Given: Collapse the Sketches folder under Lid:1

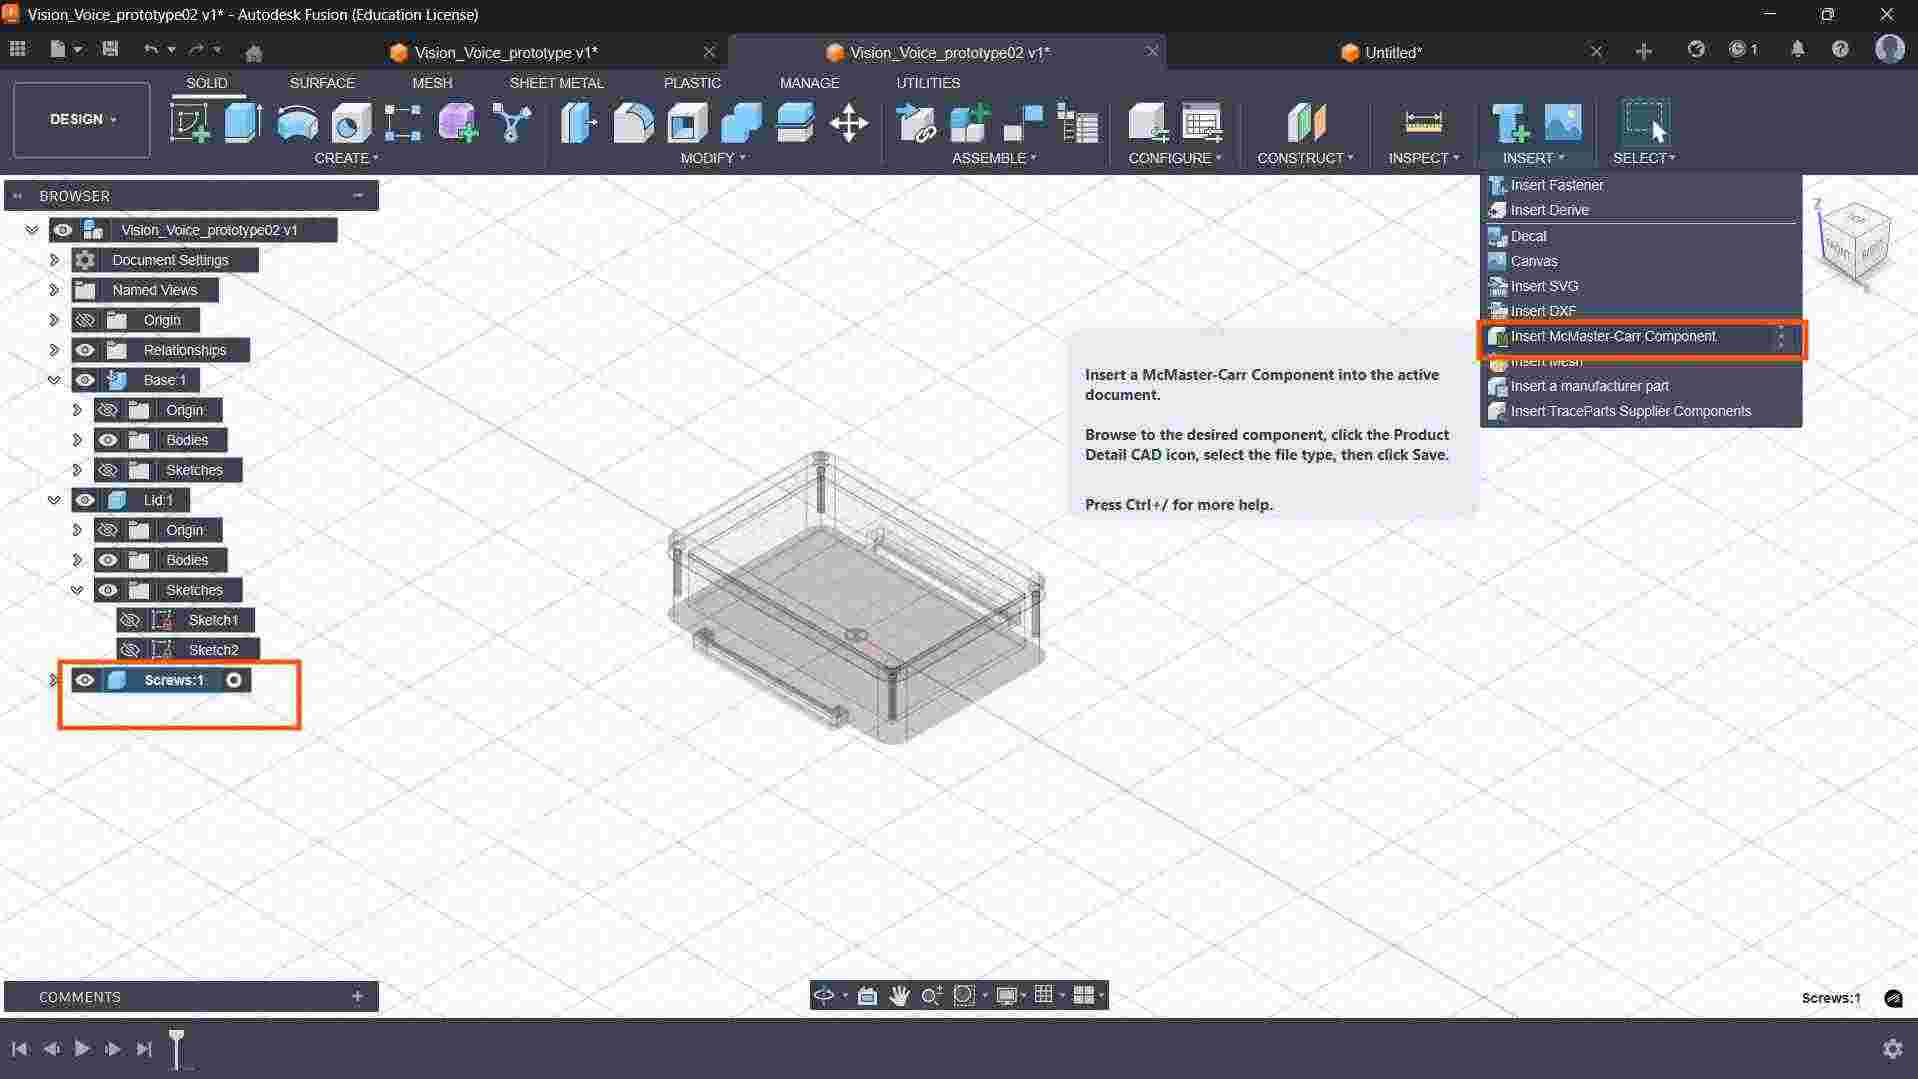Looking at the screenshot, I should 77,590.
